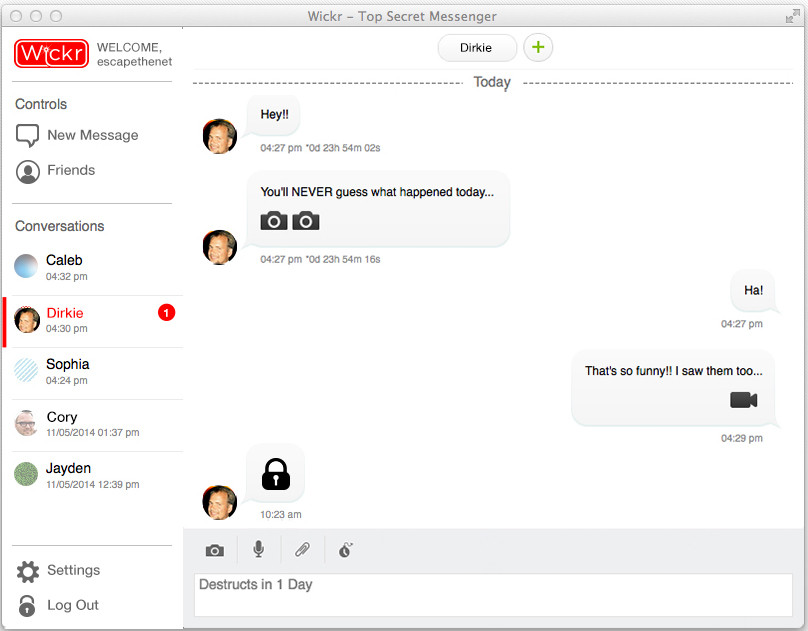Image resolution: width=808 pixels, height=631 pixels.
Task: Click Dirkie's avatar beside Hey!! message
Action: tap(220, 137)
